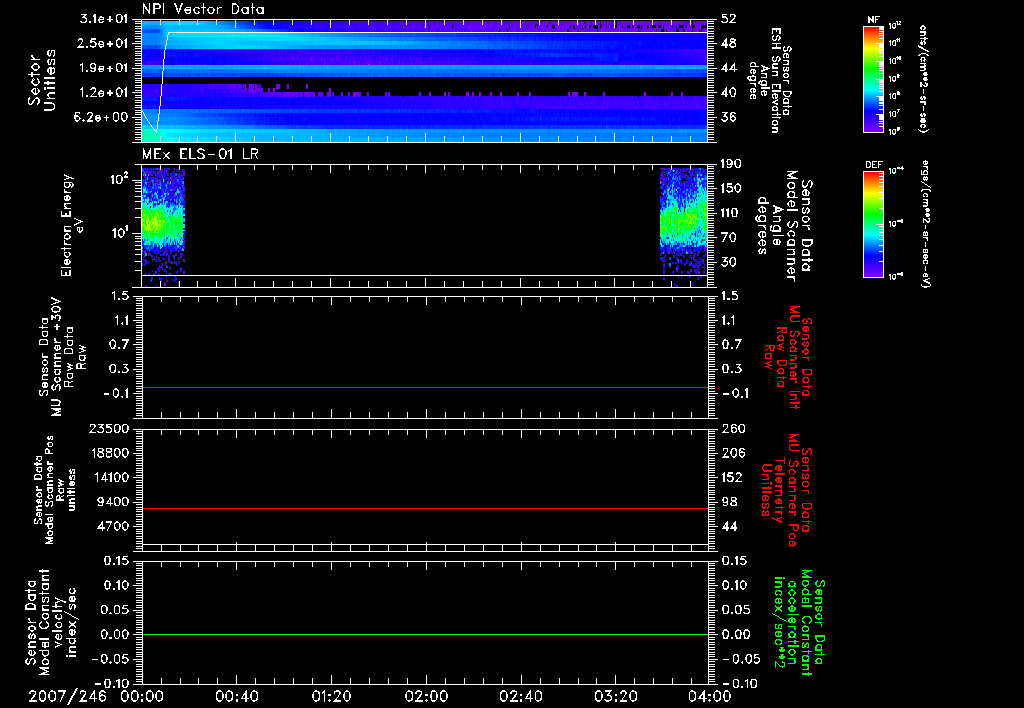The width and height of the screenshot is (1024, 708).
Task: Click the green "Model Constant acceleration" label
Action: [799, 622]
